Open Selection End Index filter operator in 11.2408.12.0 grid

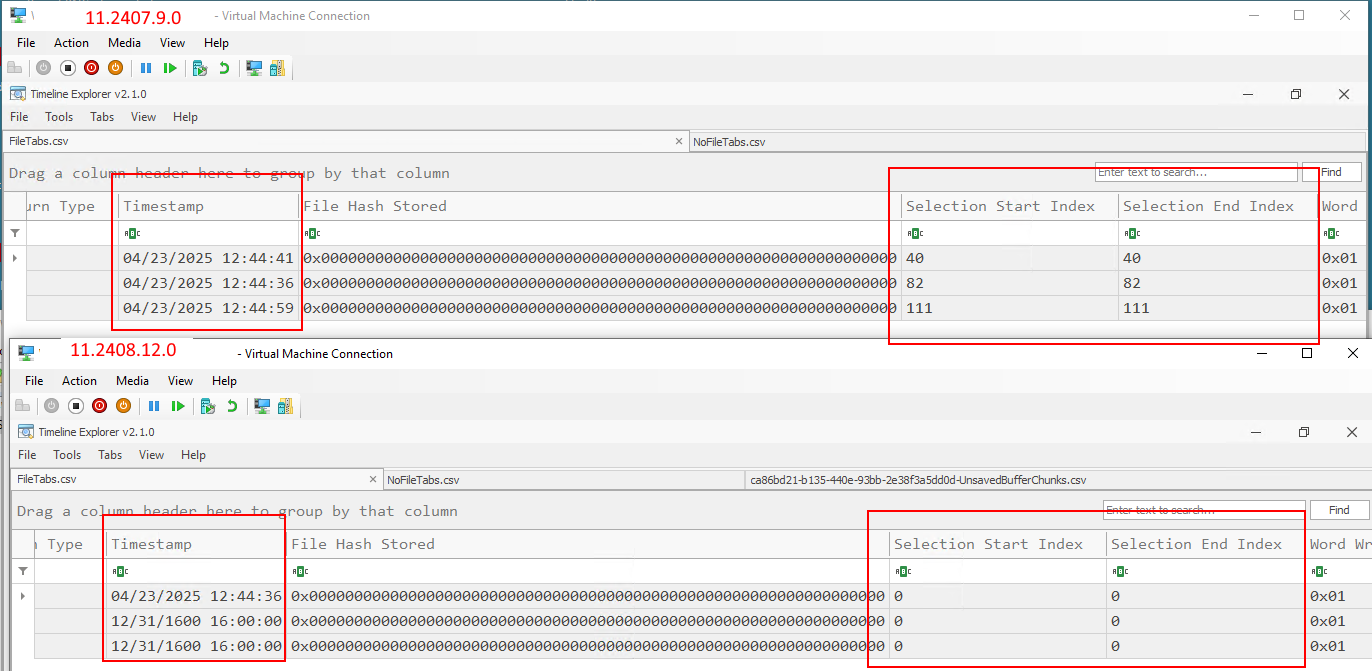coord(1120,571)
